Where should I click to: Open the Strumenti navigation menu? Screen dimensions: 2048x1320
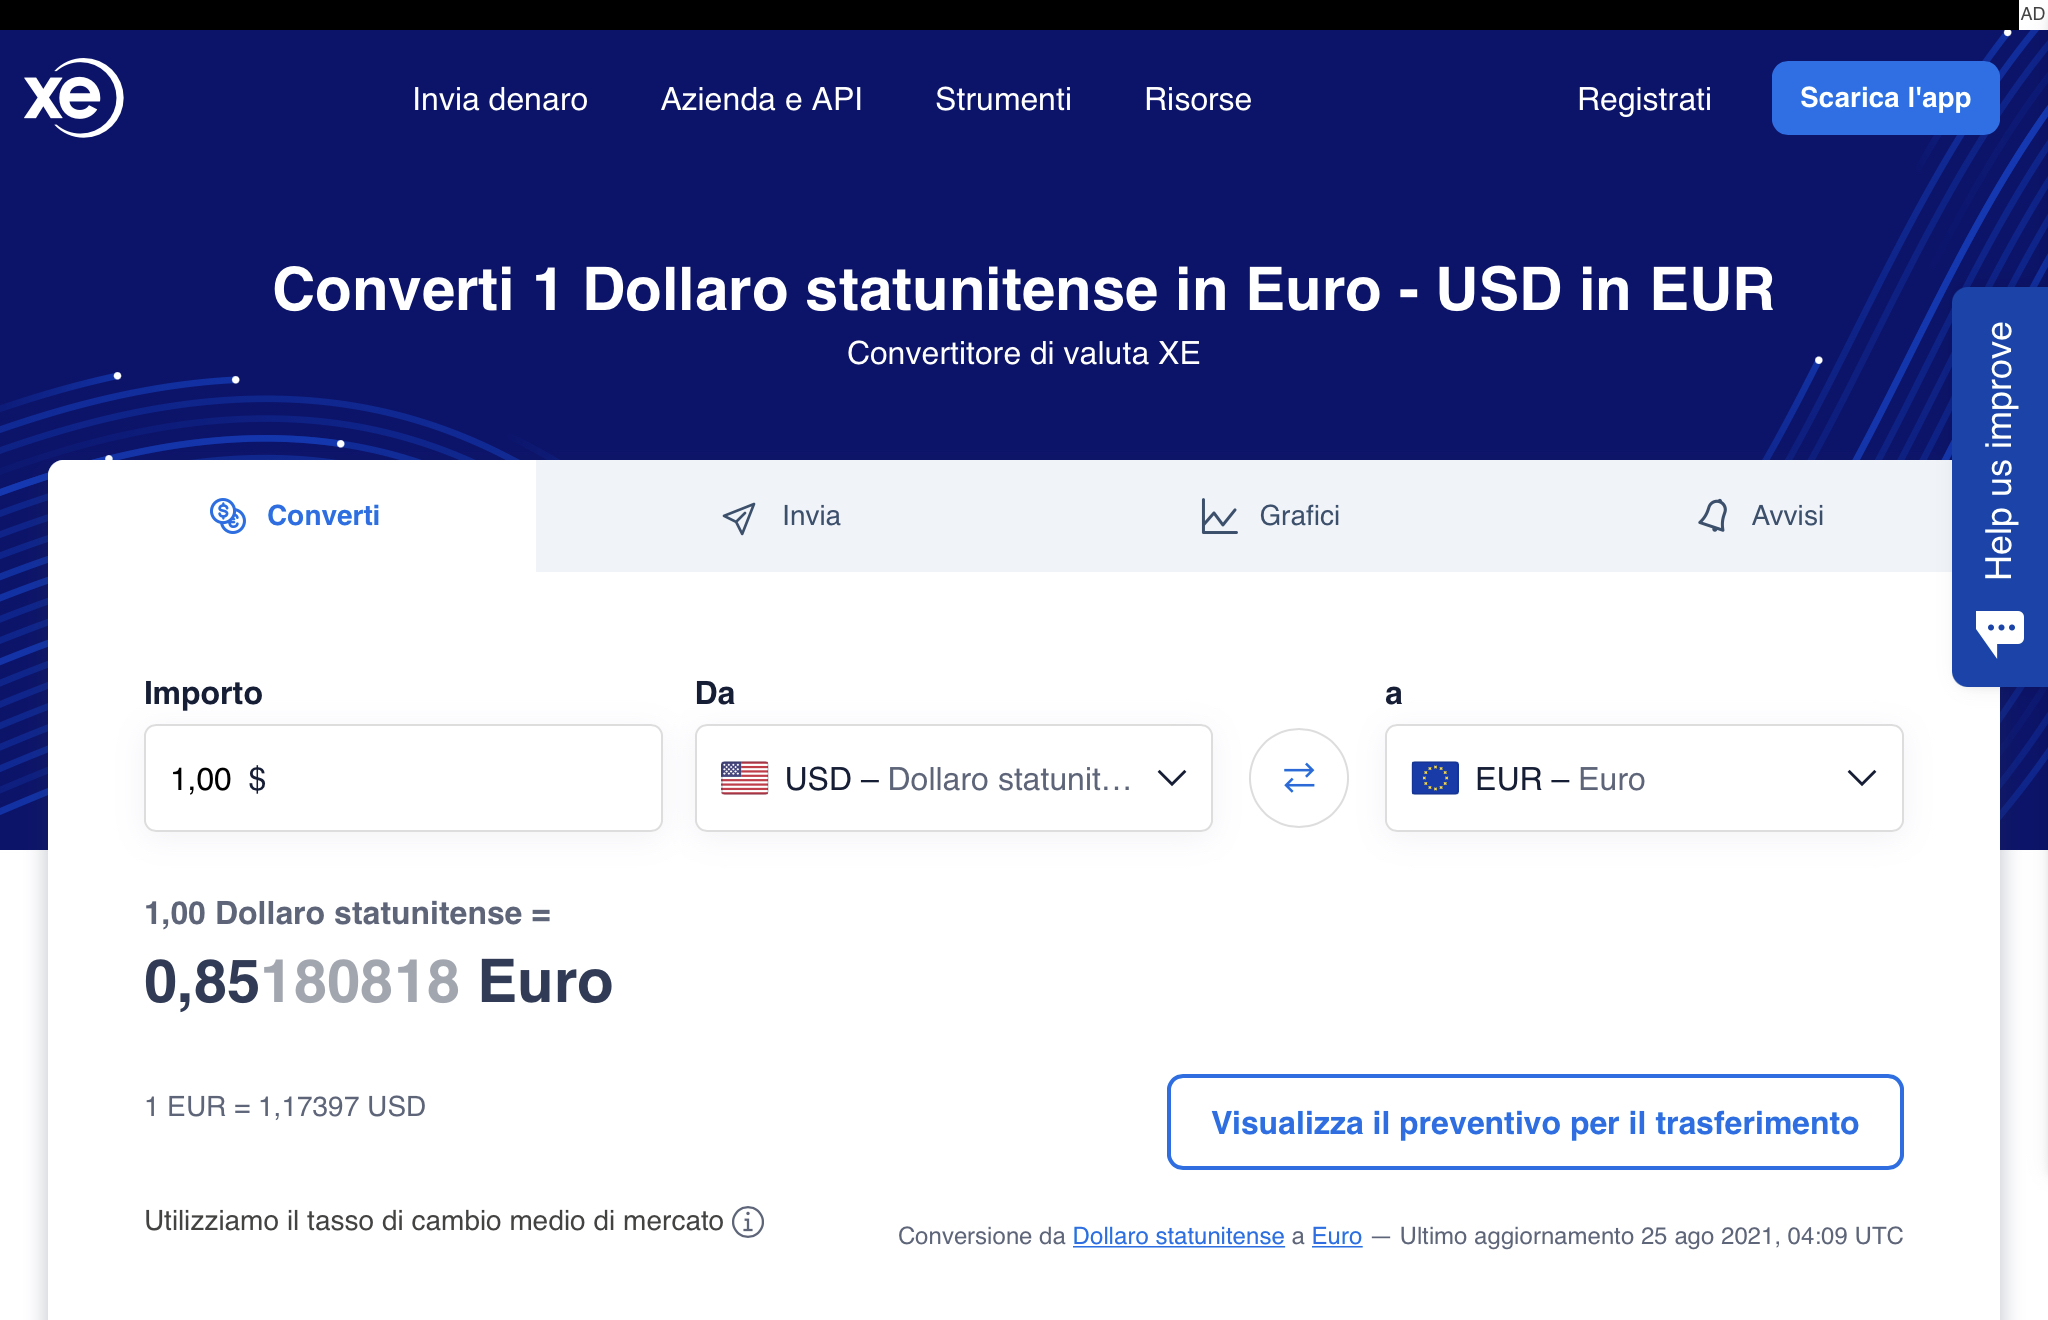coord(1003,99)
